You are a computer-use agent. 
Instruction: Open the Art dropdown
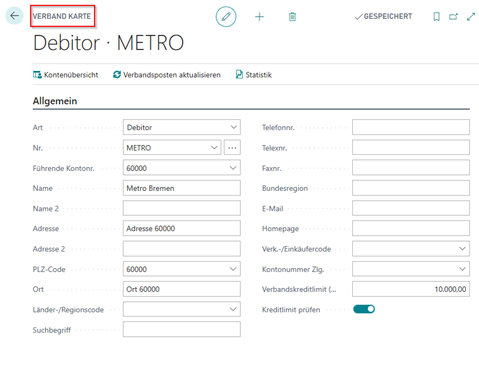234,127
